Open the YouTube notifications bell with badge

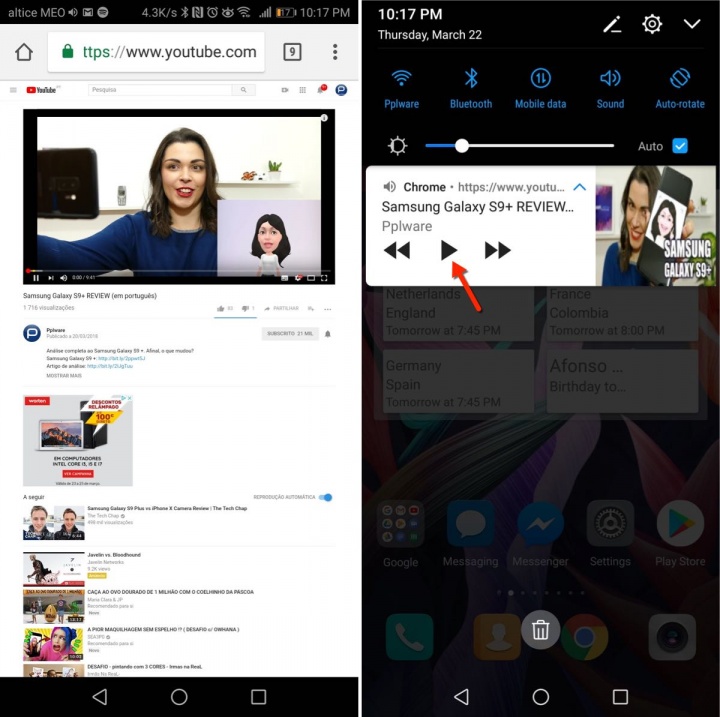pyautogui.click(x=321, y=90)
